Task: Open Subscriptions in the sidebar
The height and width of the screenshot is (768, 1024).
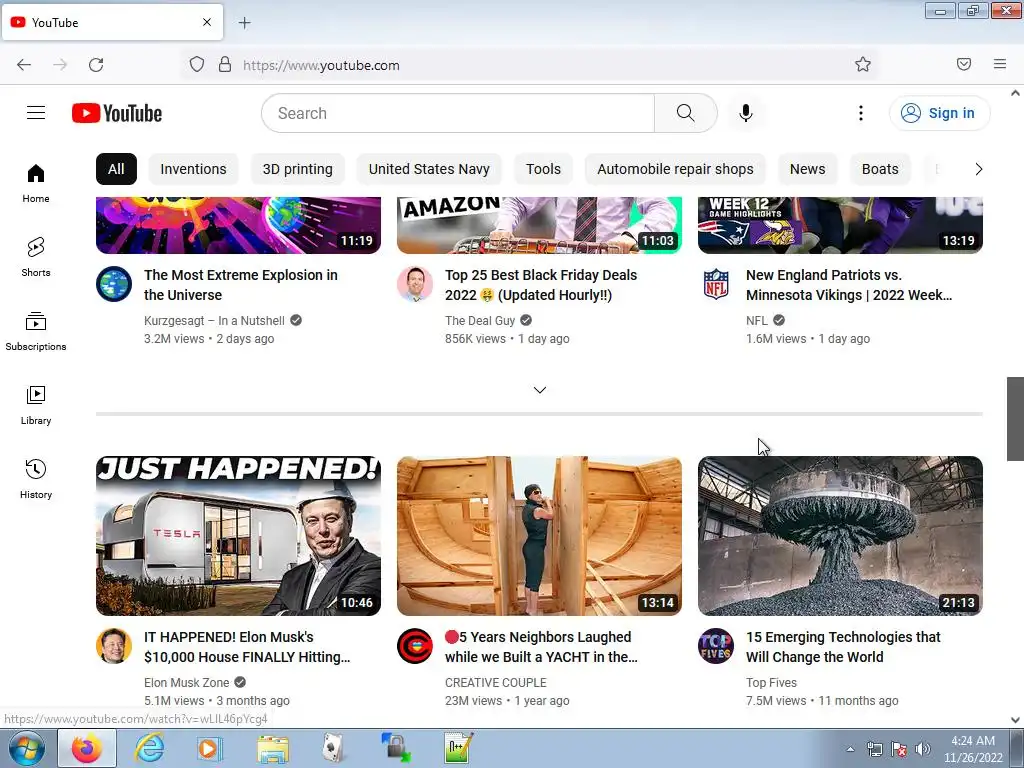Action: click(x=36, y=332)
